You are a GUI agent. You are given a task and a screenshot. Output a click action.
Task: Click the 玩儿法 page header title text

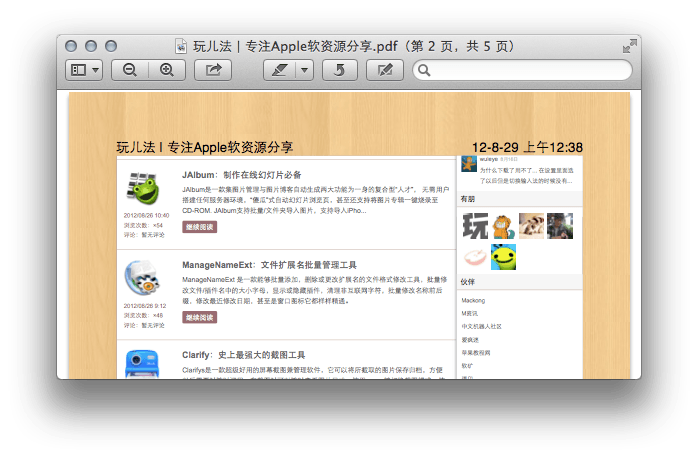click(204, 147)
